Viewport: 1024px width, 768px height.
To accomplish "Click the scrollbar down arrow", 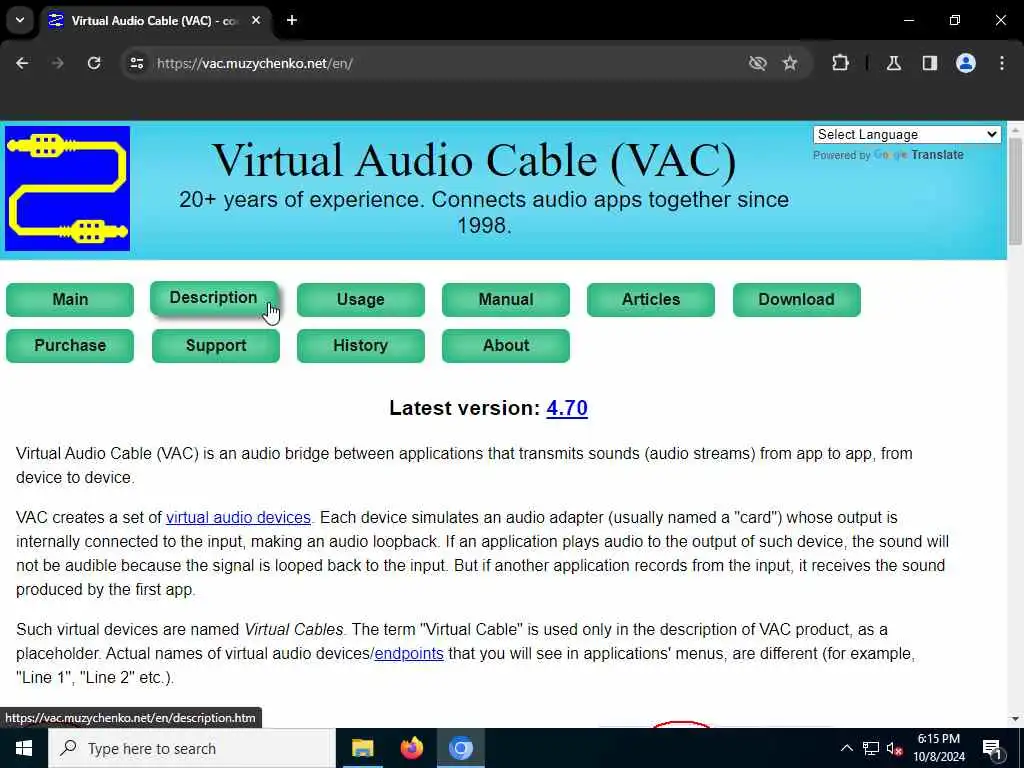I will tap(1015, 719).
